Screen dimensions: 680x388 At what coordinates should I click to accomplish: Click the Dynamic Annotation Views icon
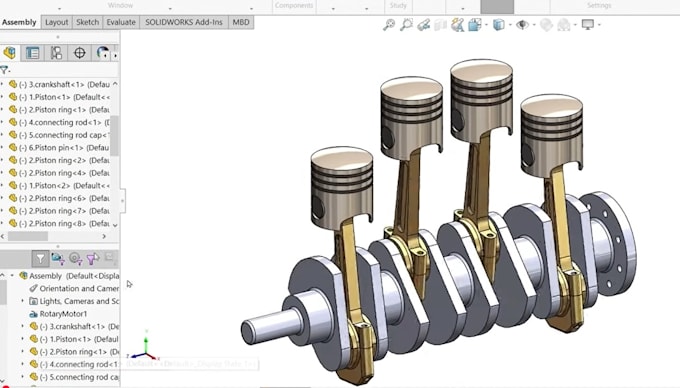[458, 25]
